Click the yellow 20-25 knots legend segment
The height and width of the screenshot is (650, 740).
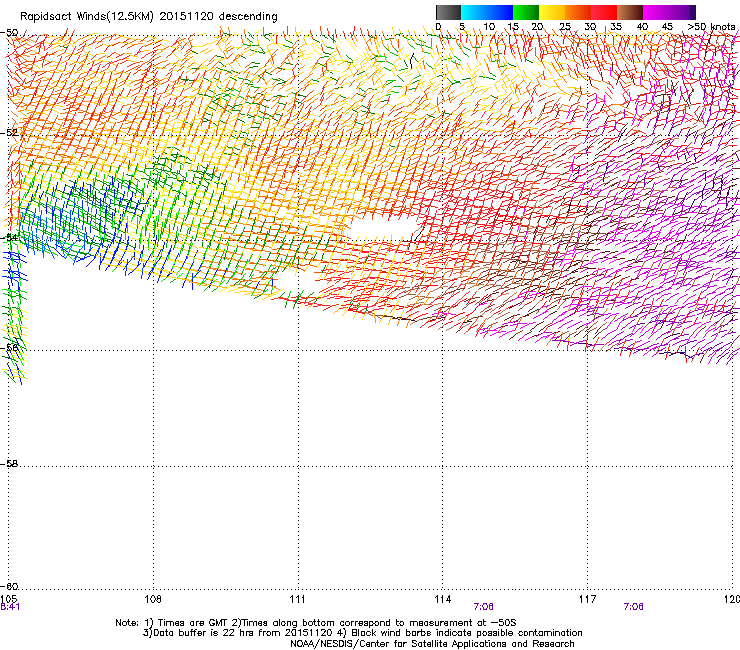552,12
